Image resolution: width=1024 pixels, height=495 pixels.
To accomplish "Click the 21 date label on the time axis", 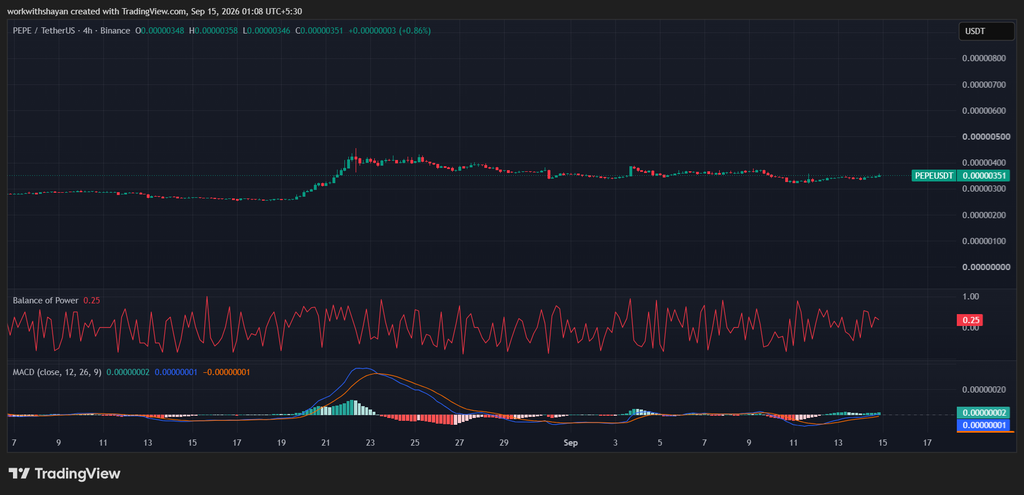I will 326,443.
